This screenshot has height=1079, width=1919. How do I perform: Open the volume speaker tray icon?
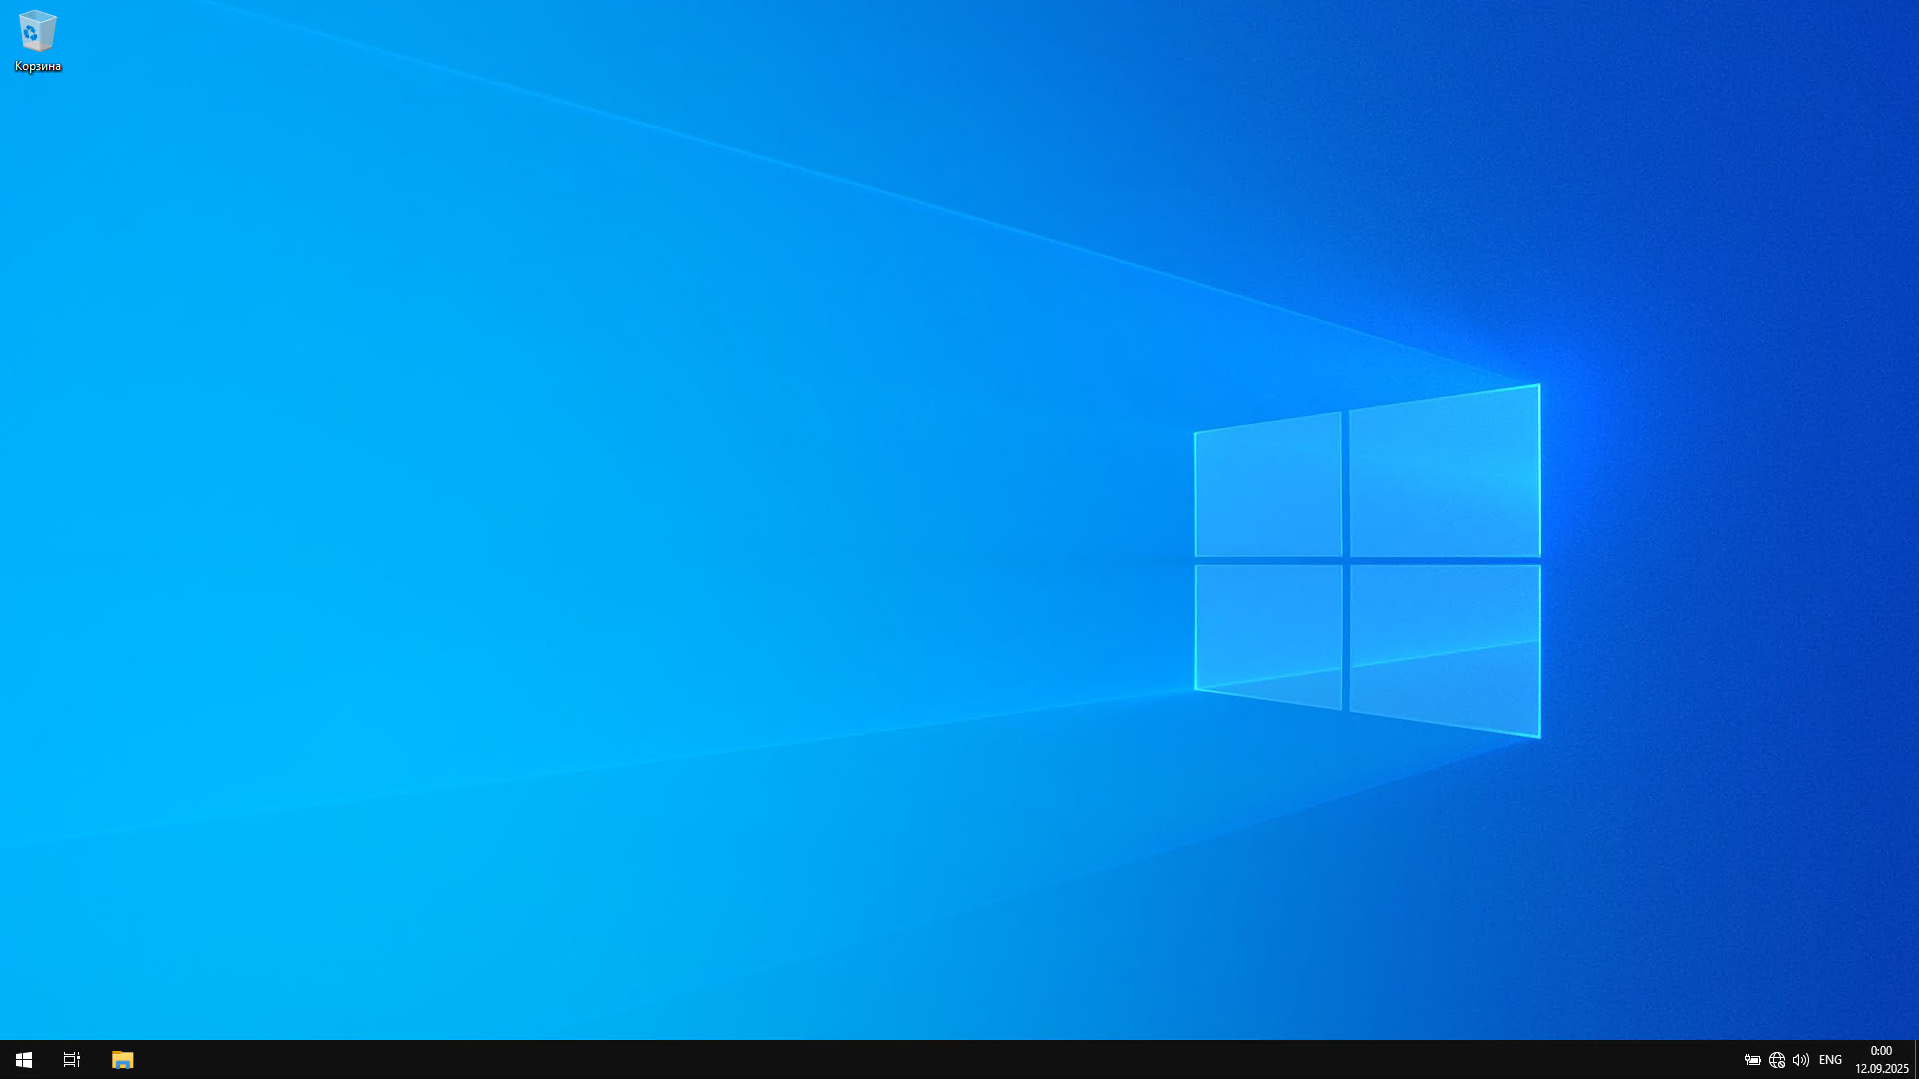click(1801, 1060)
